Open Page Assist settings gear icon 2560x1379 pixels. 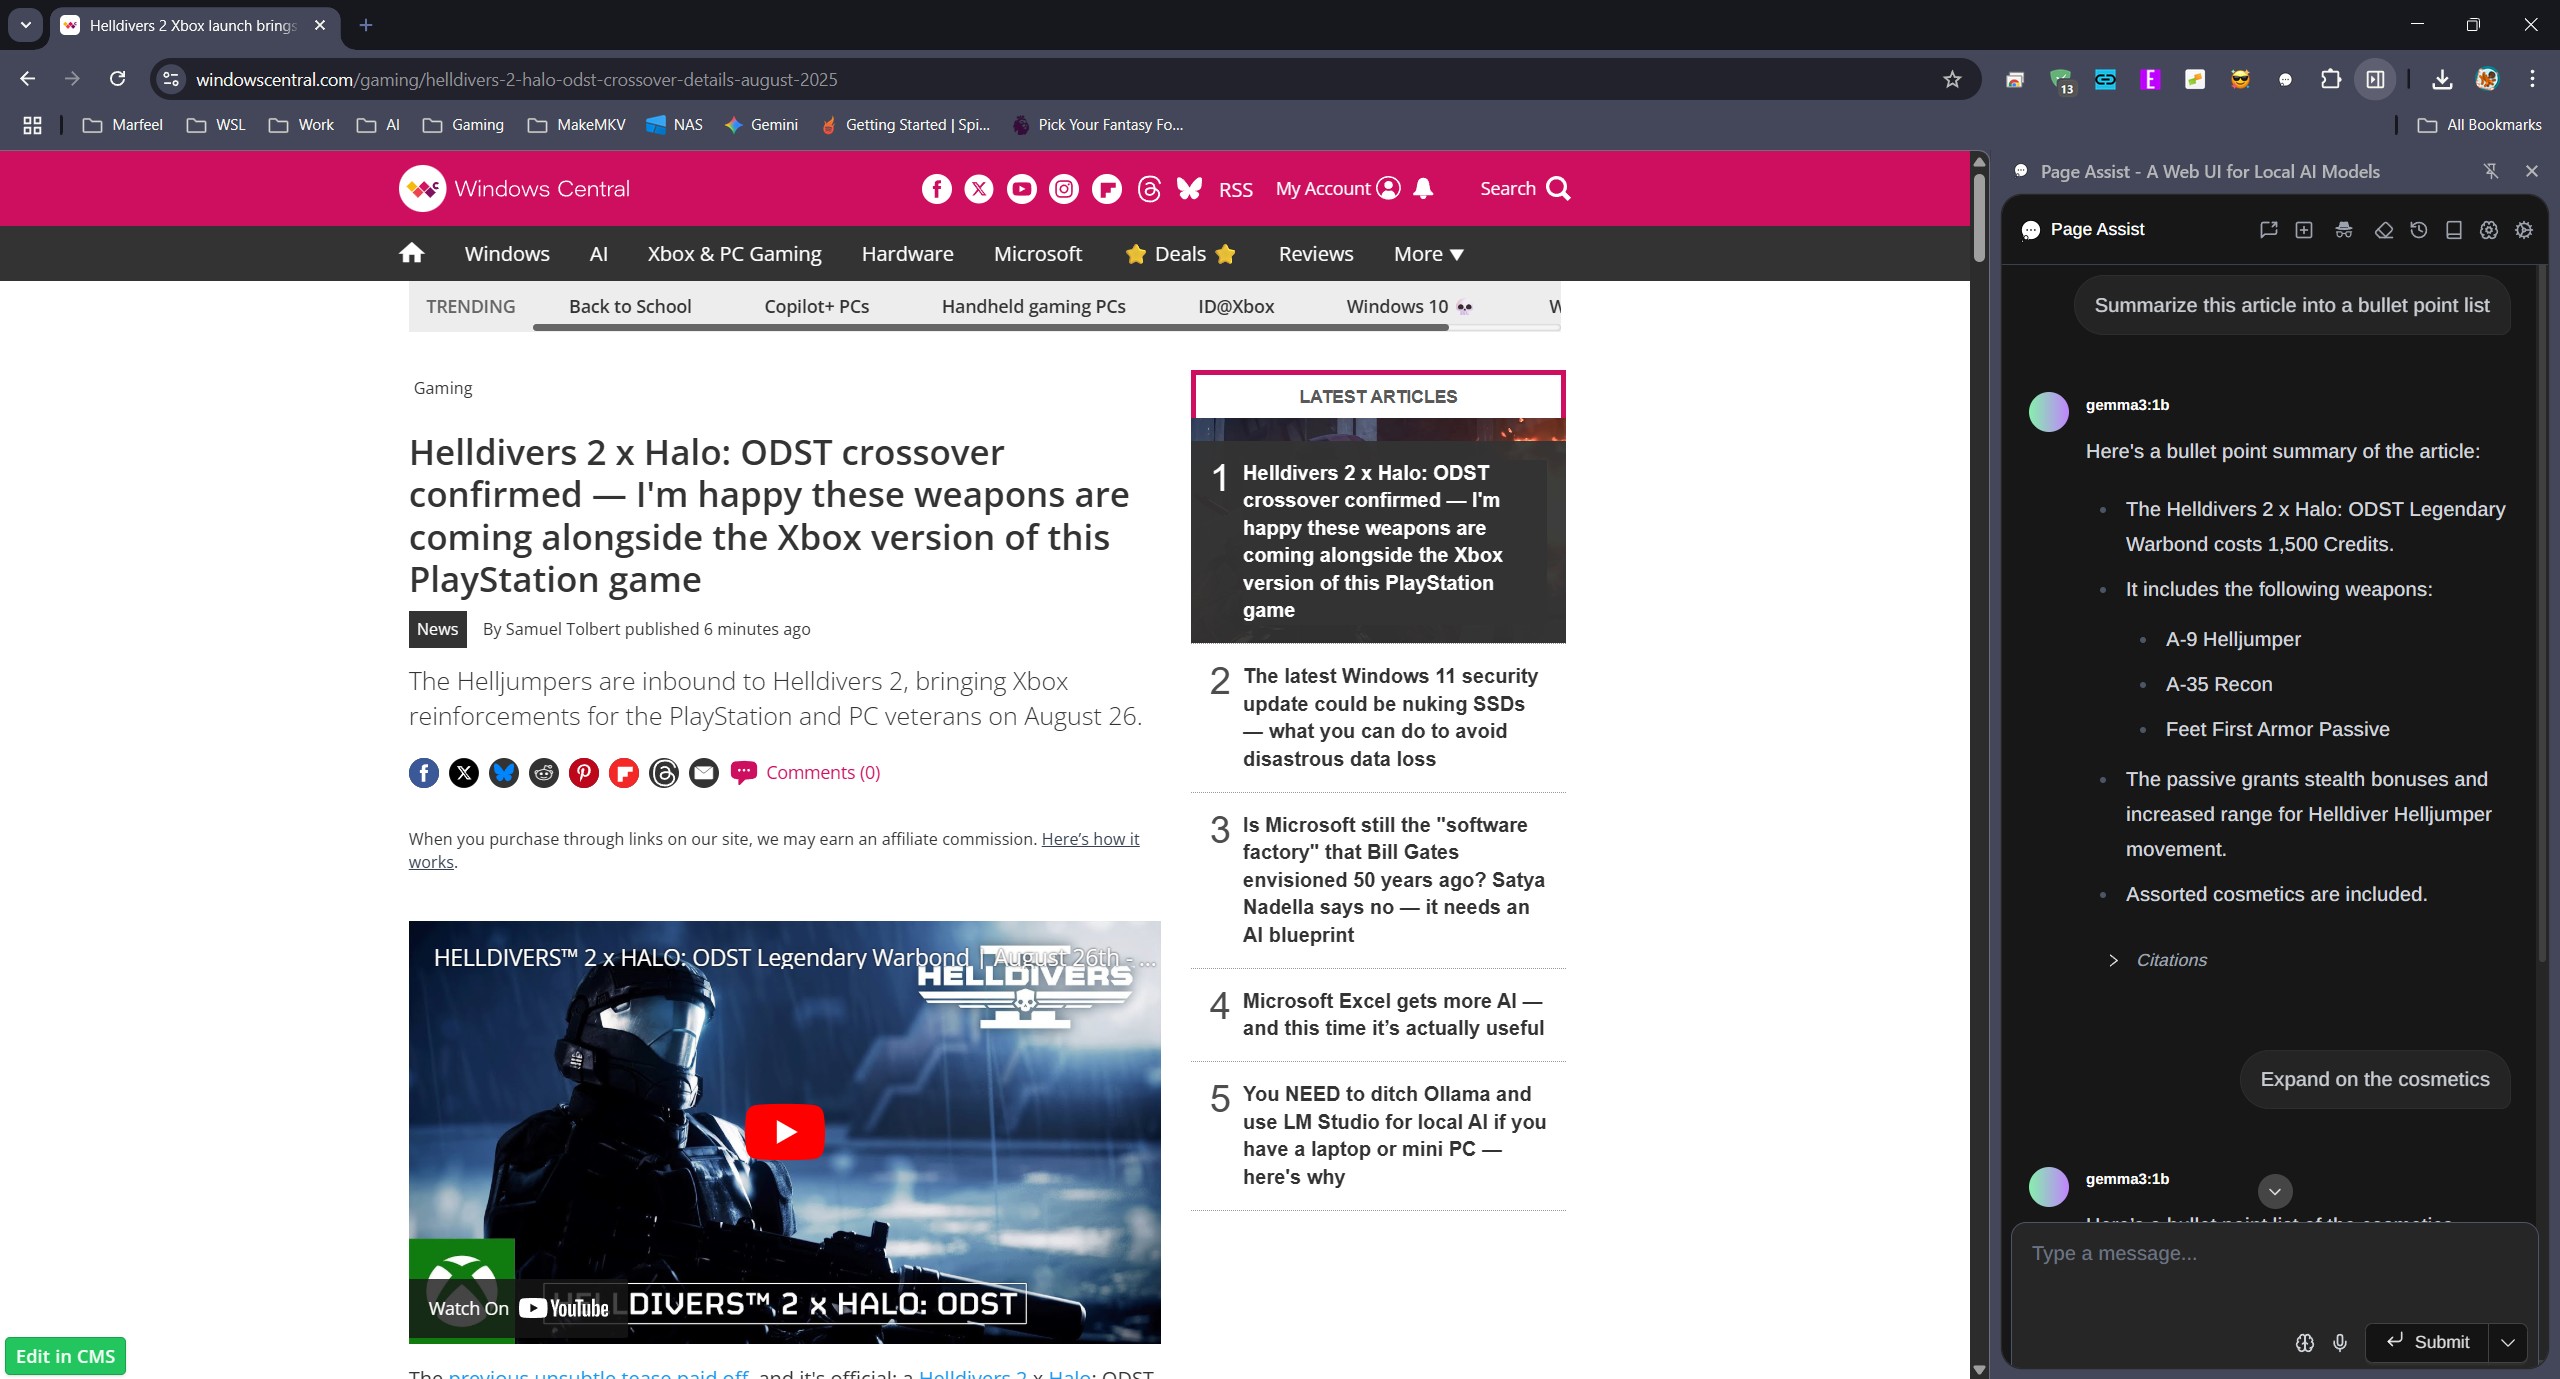pyautogui.click(x=2524, y=230)
